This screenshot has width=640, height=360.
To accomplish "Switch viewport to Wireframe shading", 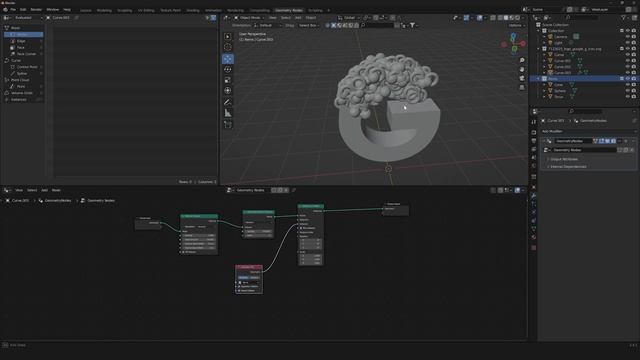I will click(500, 18).
